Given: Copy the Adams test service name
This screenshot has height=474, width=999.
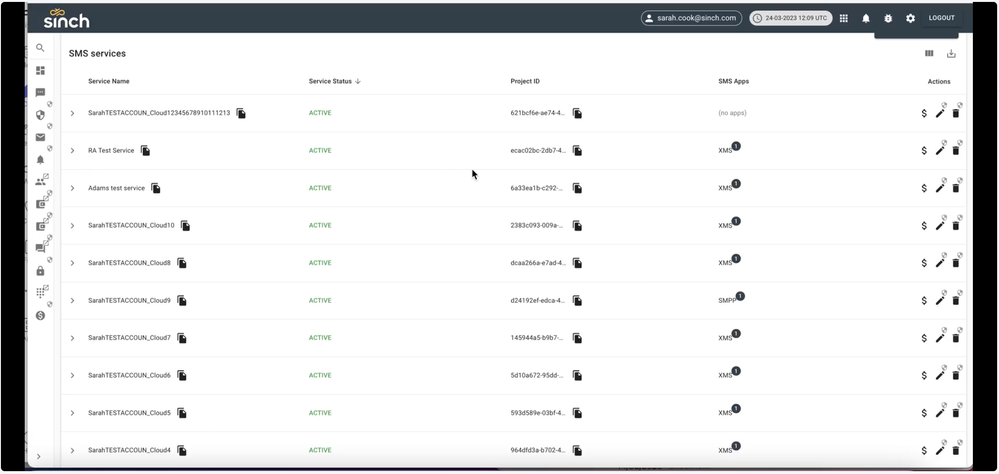Looking at the screenshot, I should click(x=155, y=189).
